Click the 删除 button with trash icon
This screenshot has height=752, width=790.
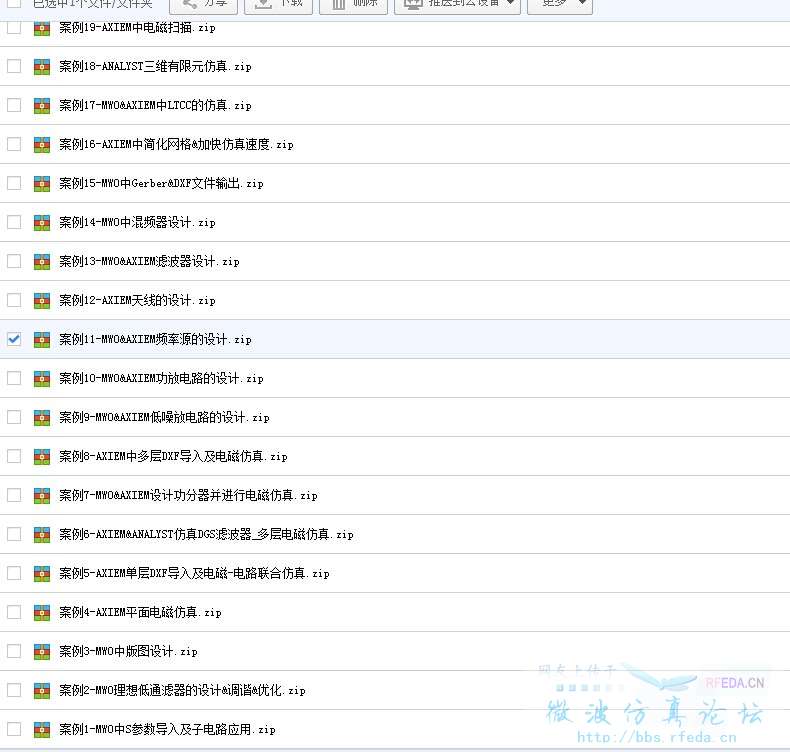353,5
